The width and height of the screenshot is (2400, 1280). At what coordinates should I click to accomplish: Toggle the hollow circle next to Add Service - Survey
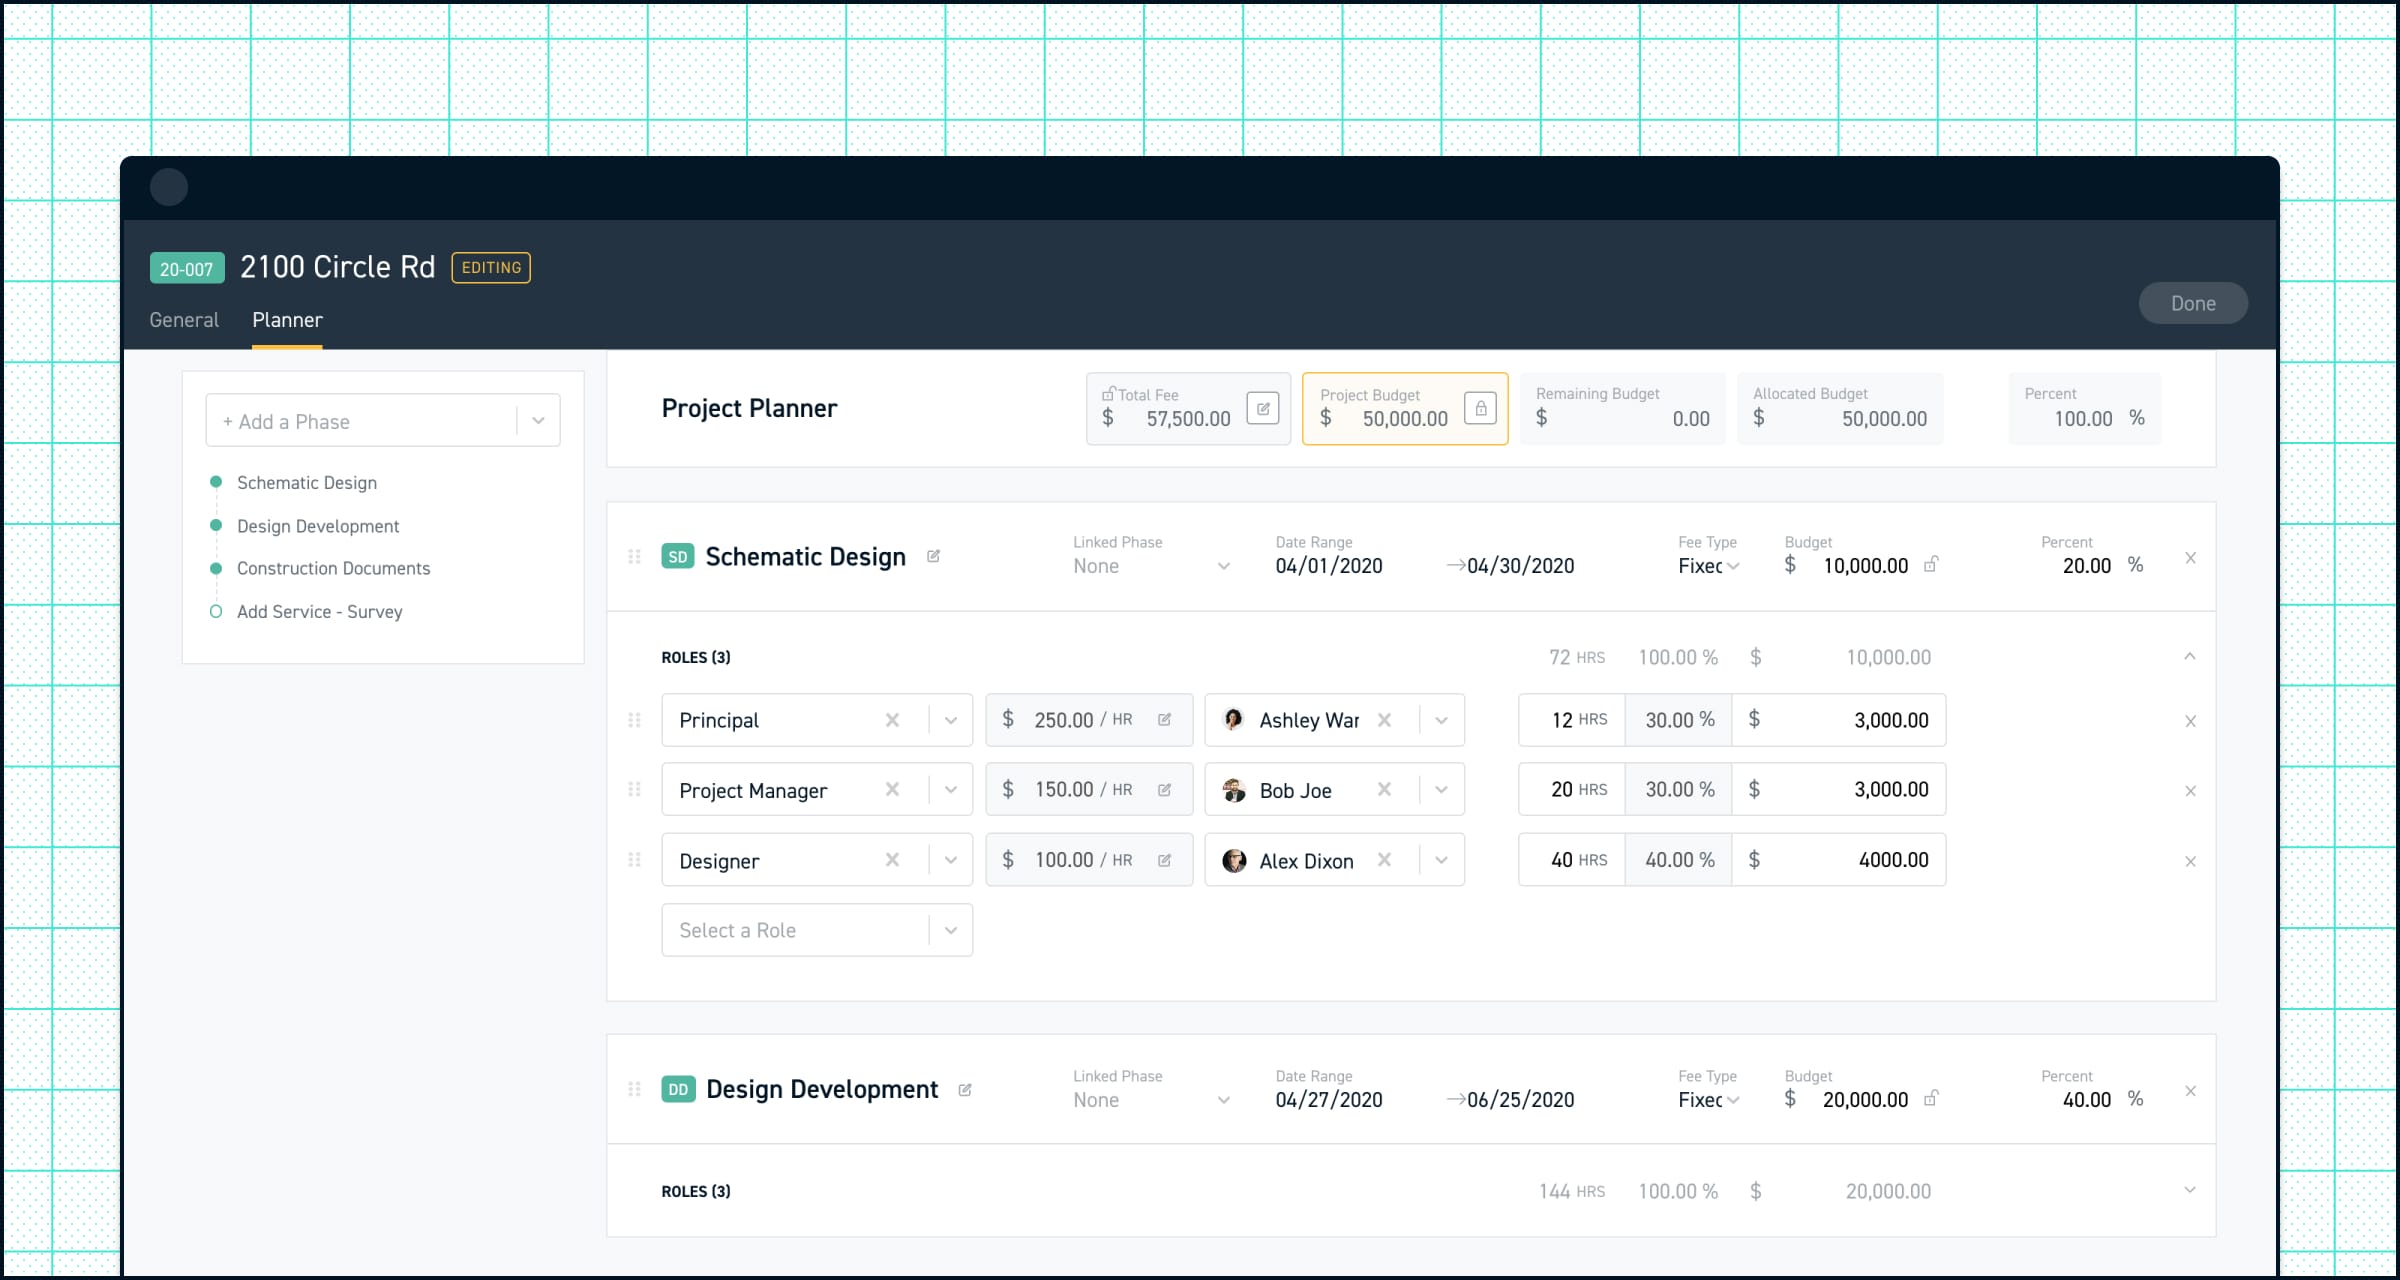pos(216,611)
